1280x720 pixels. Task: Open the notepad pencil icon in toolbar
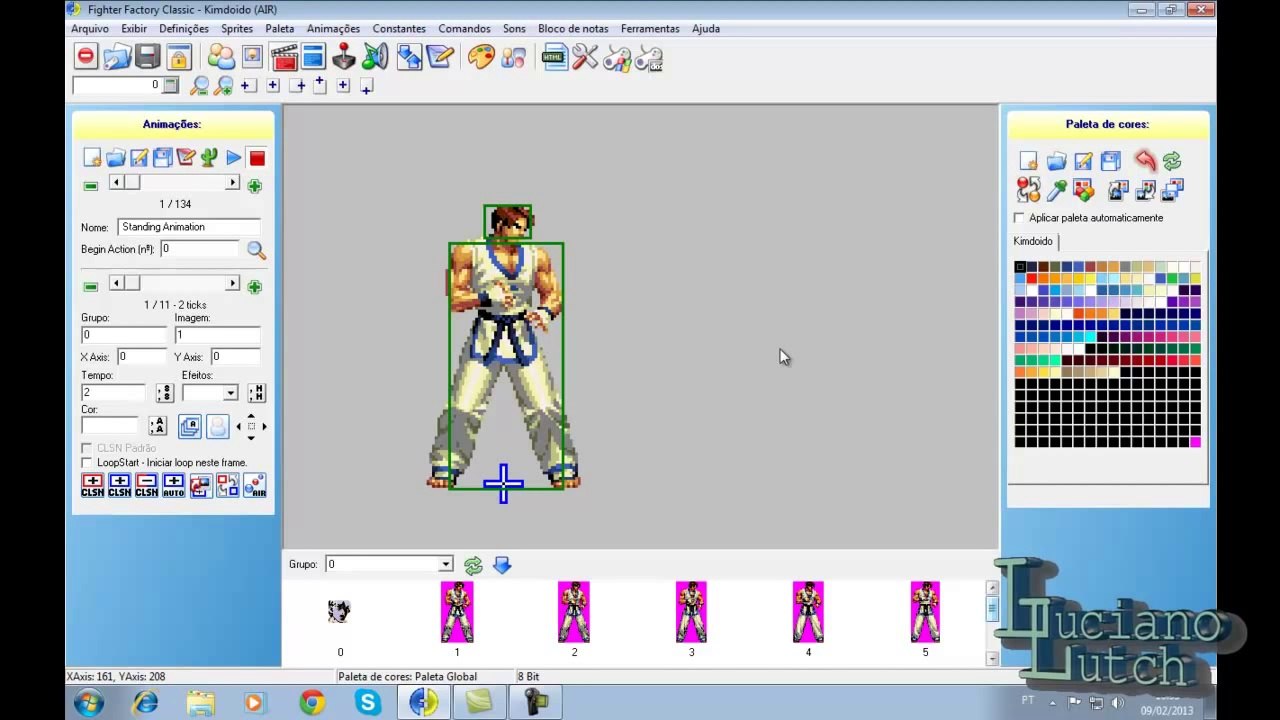coord(440,57)
